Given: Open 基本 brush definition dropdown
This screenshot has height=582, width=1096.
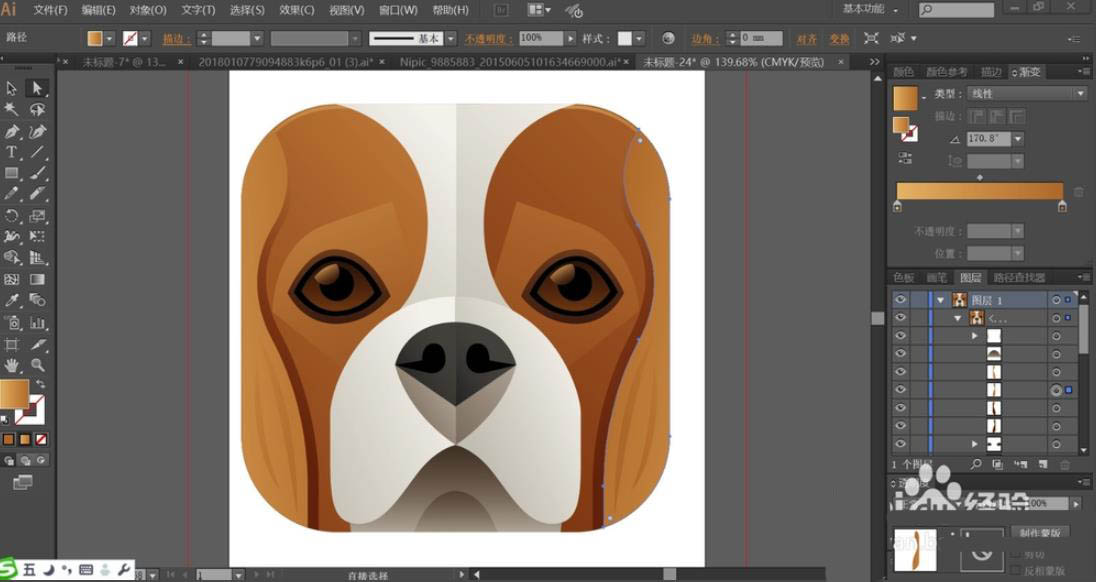Looking at the screenshot, I should (451, 38).
